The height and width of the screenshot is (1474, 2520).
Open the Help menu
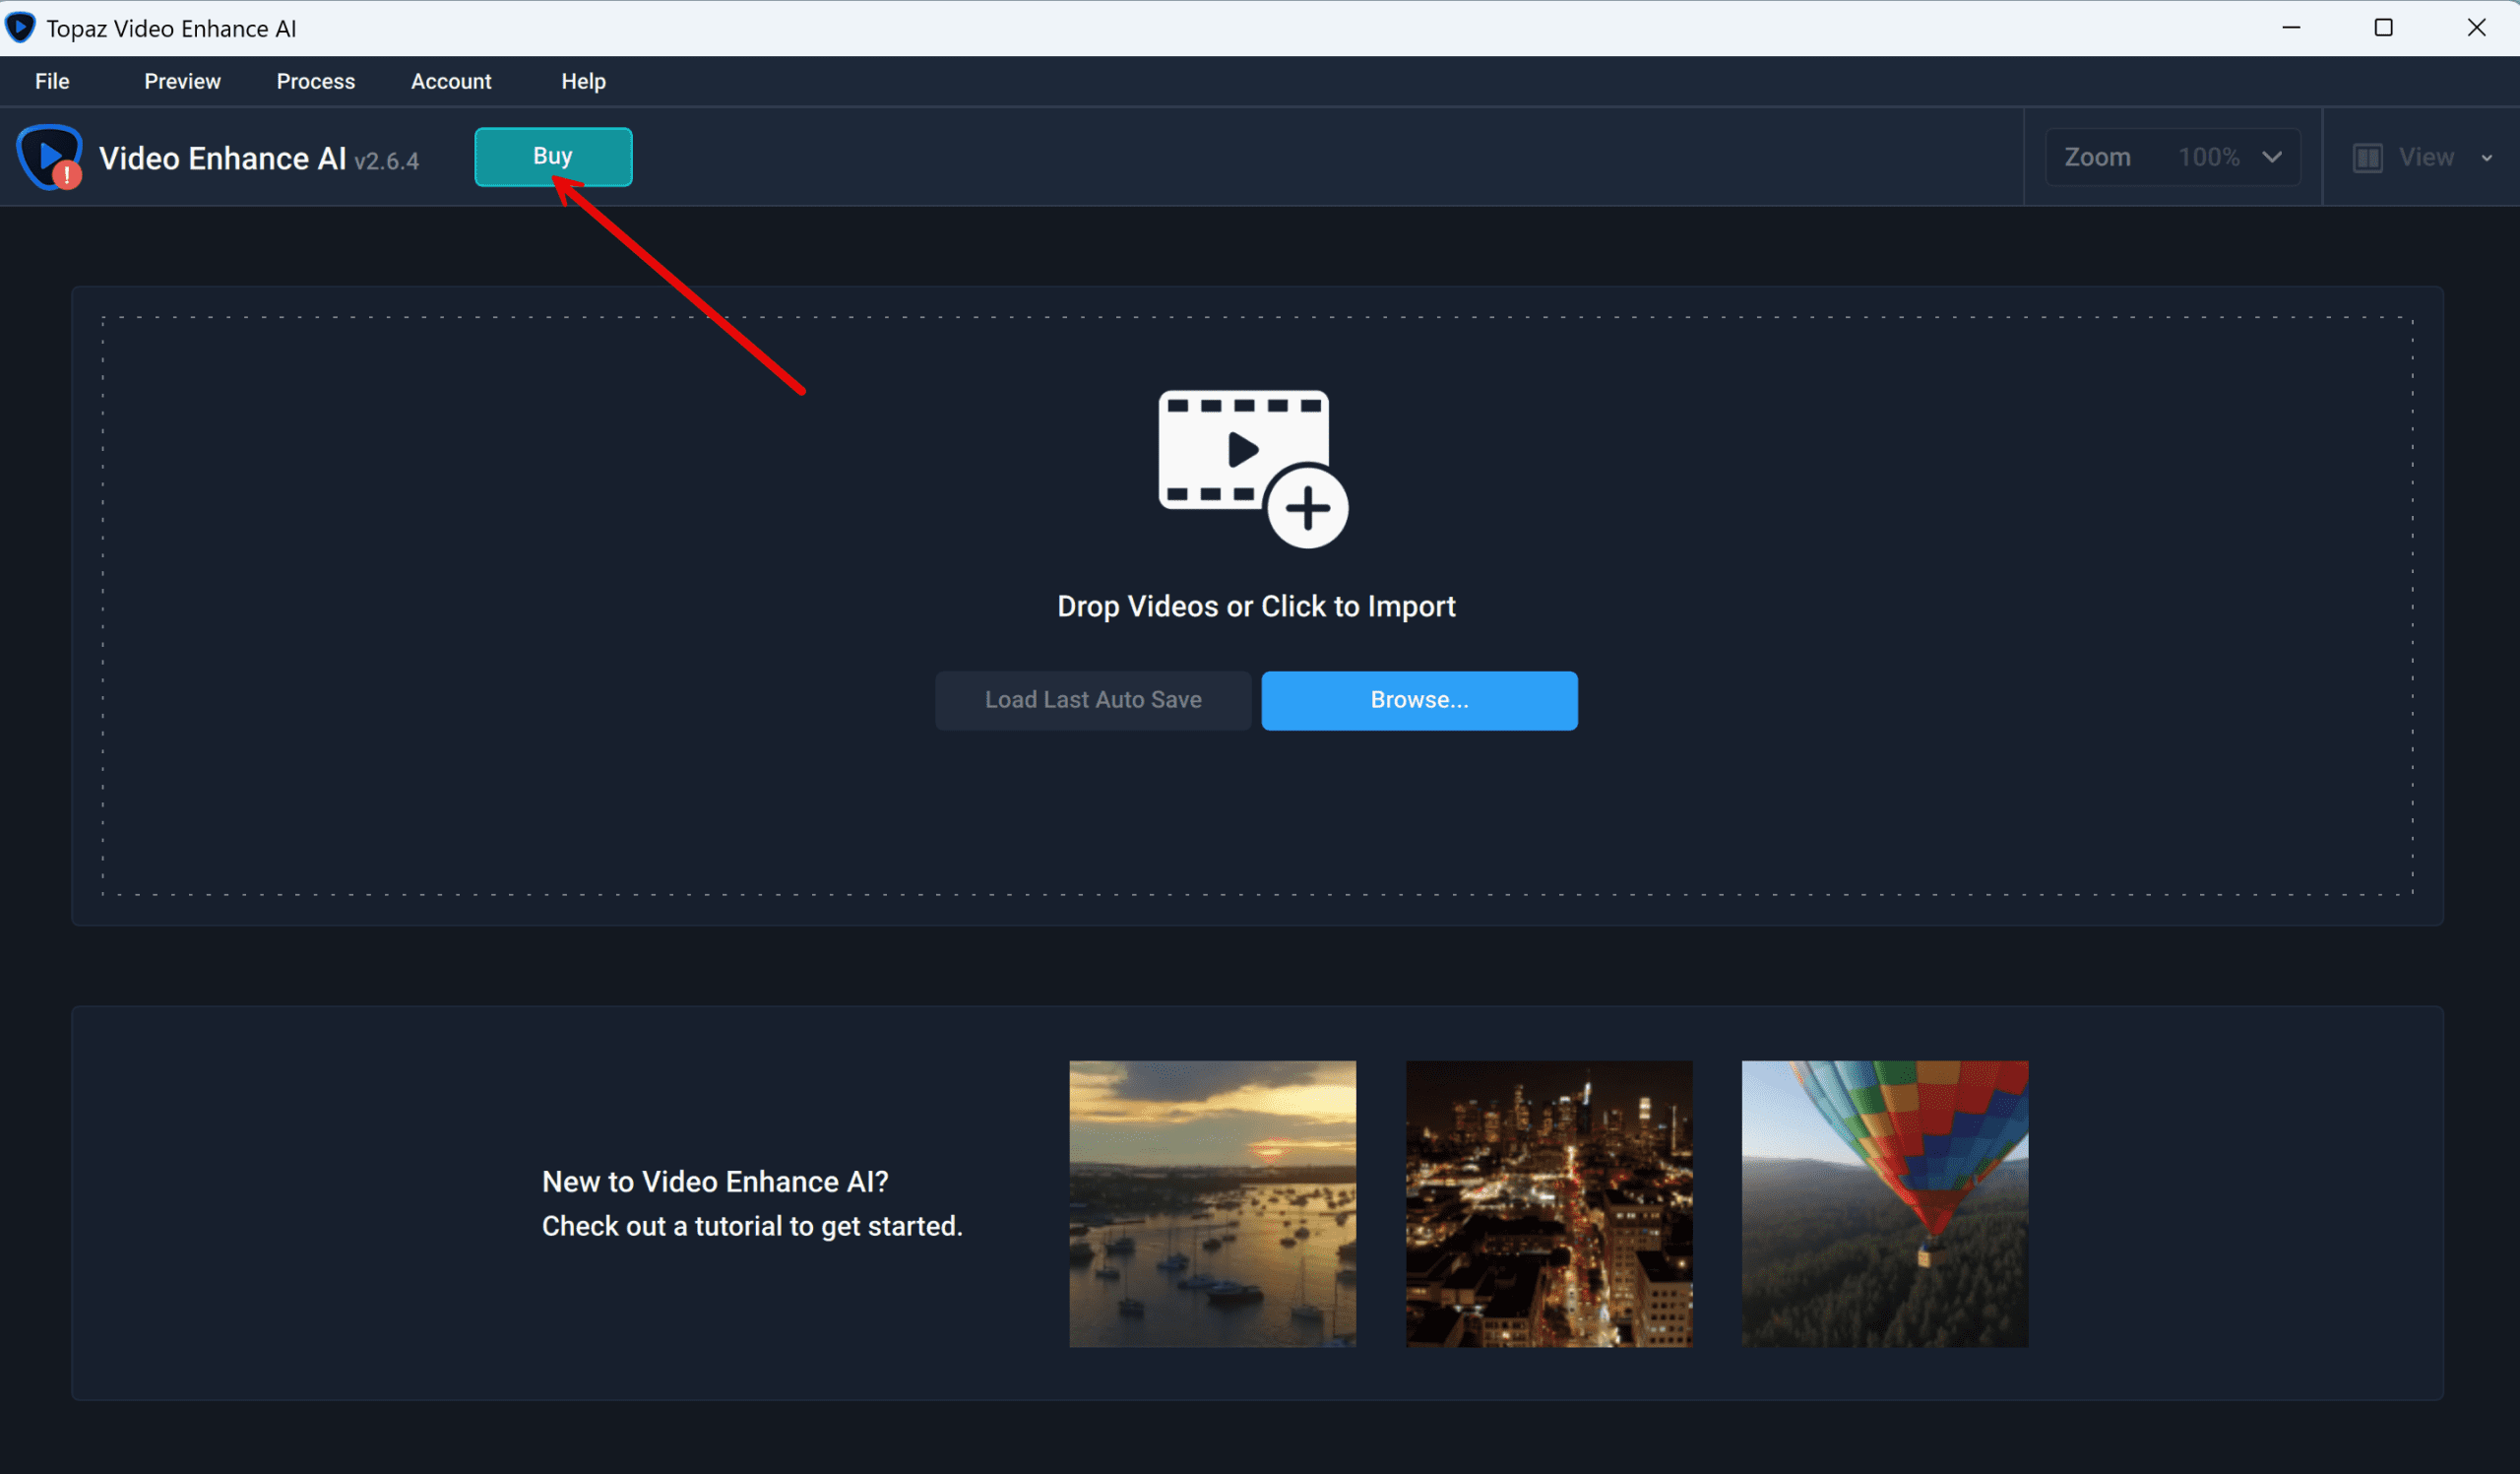[x=583, y=82]
